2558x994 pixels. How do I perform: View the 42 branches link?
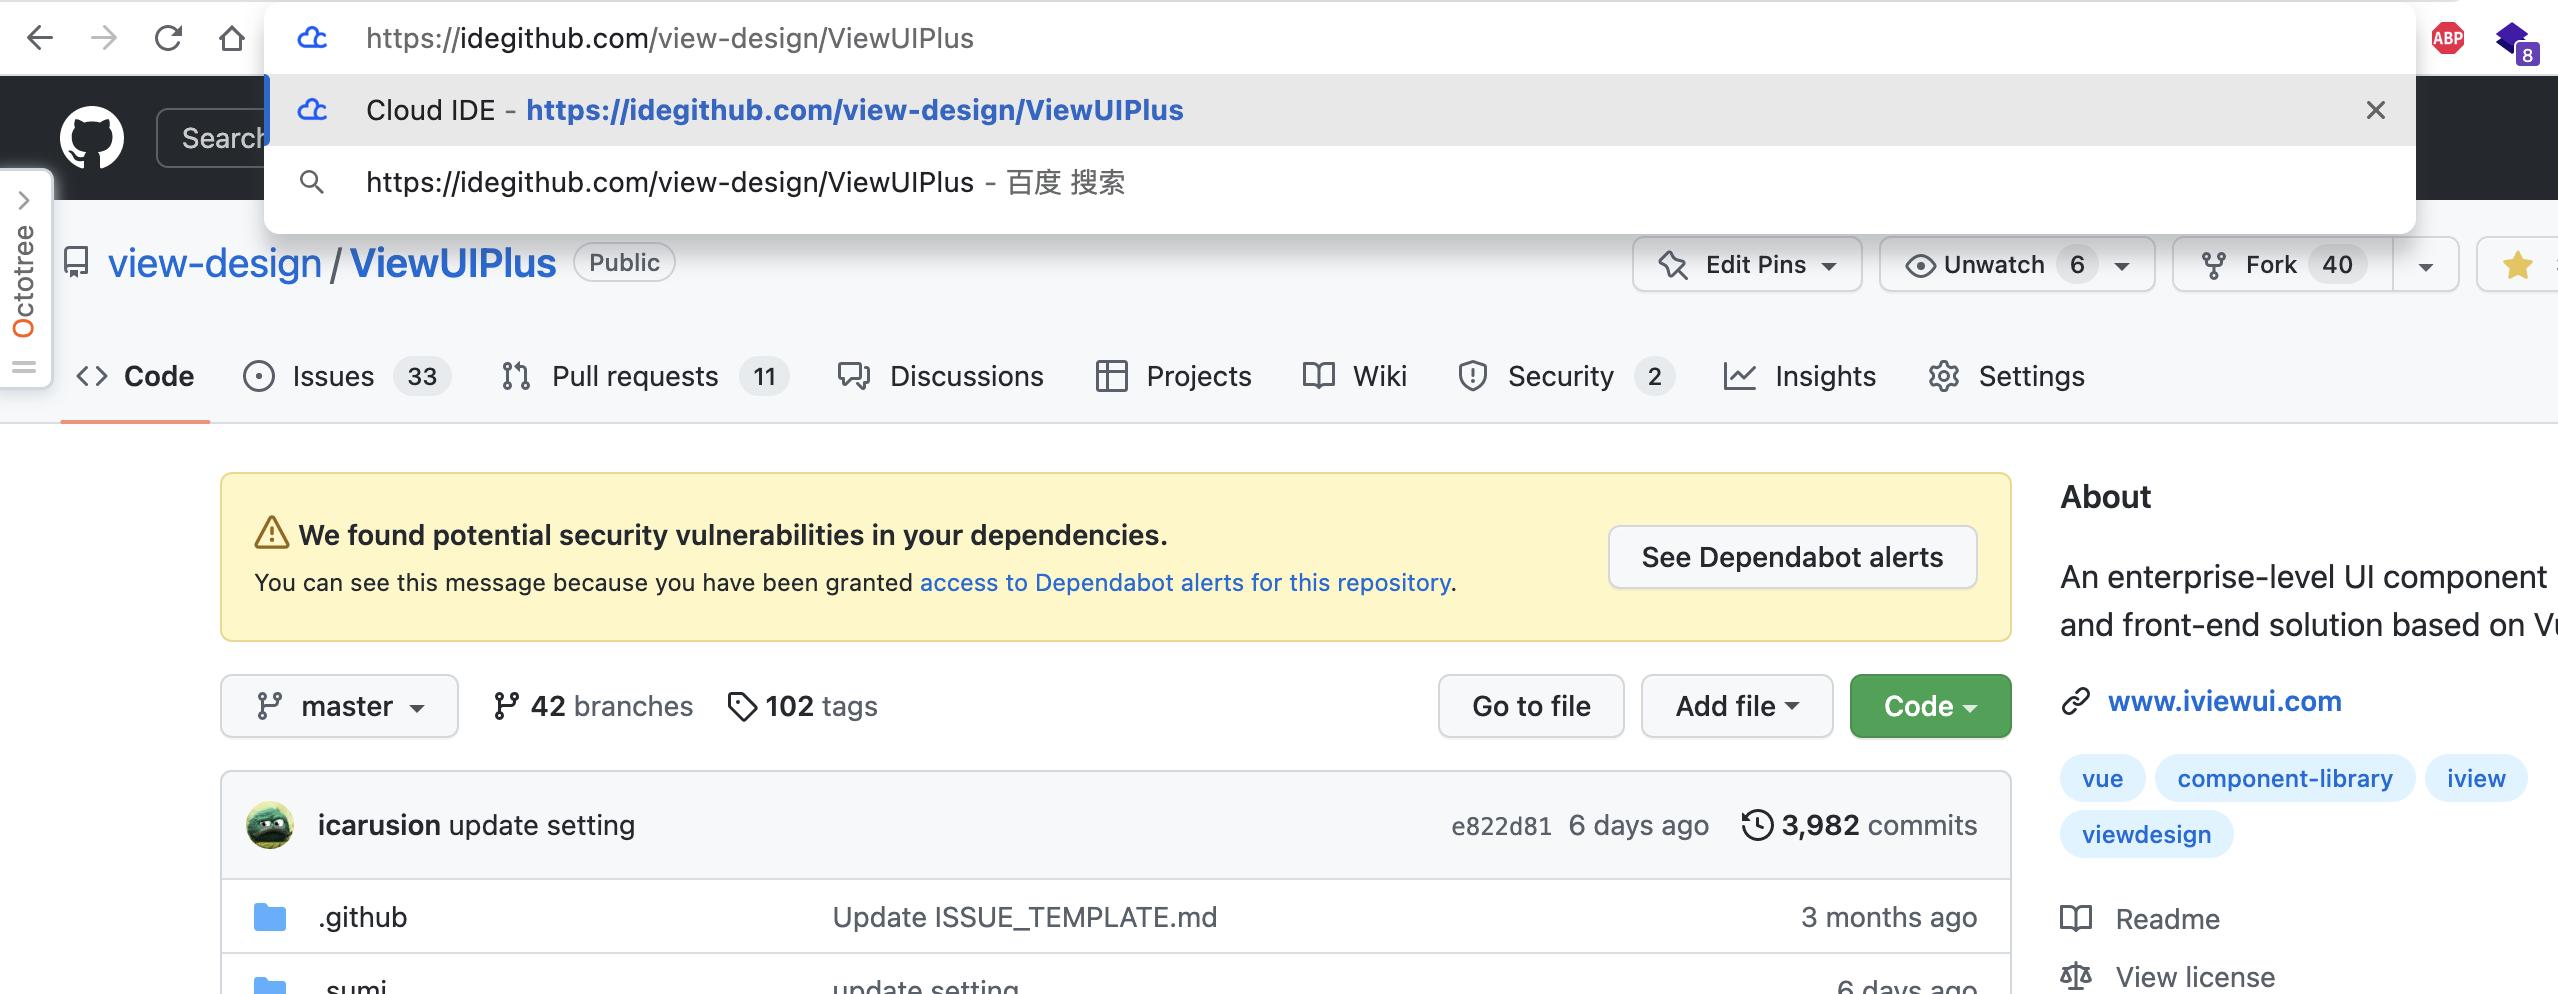[593, 706]
